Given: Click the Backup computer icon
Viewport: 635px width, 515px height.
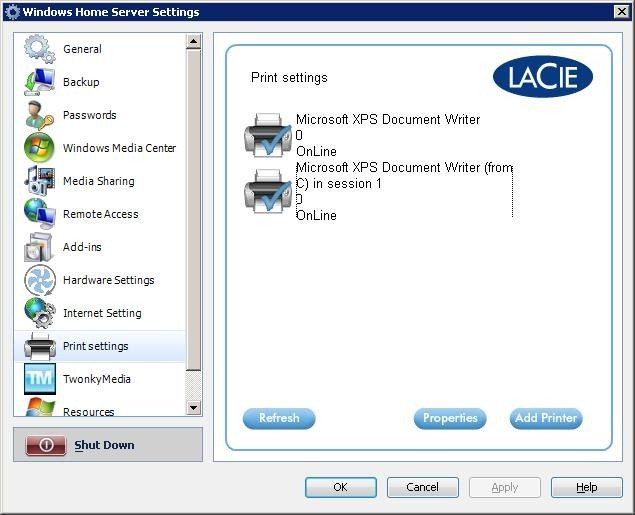Looking at the screenshot, I should click(39, 82).
